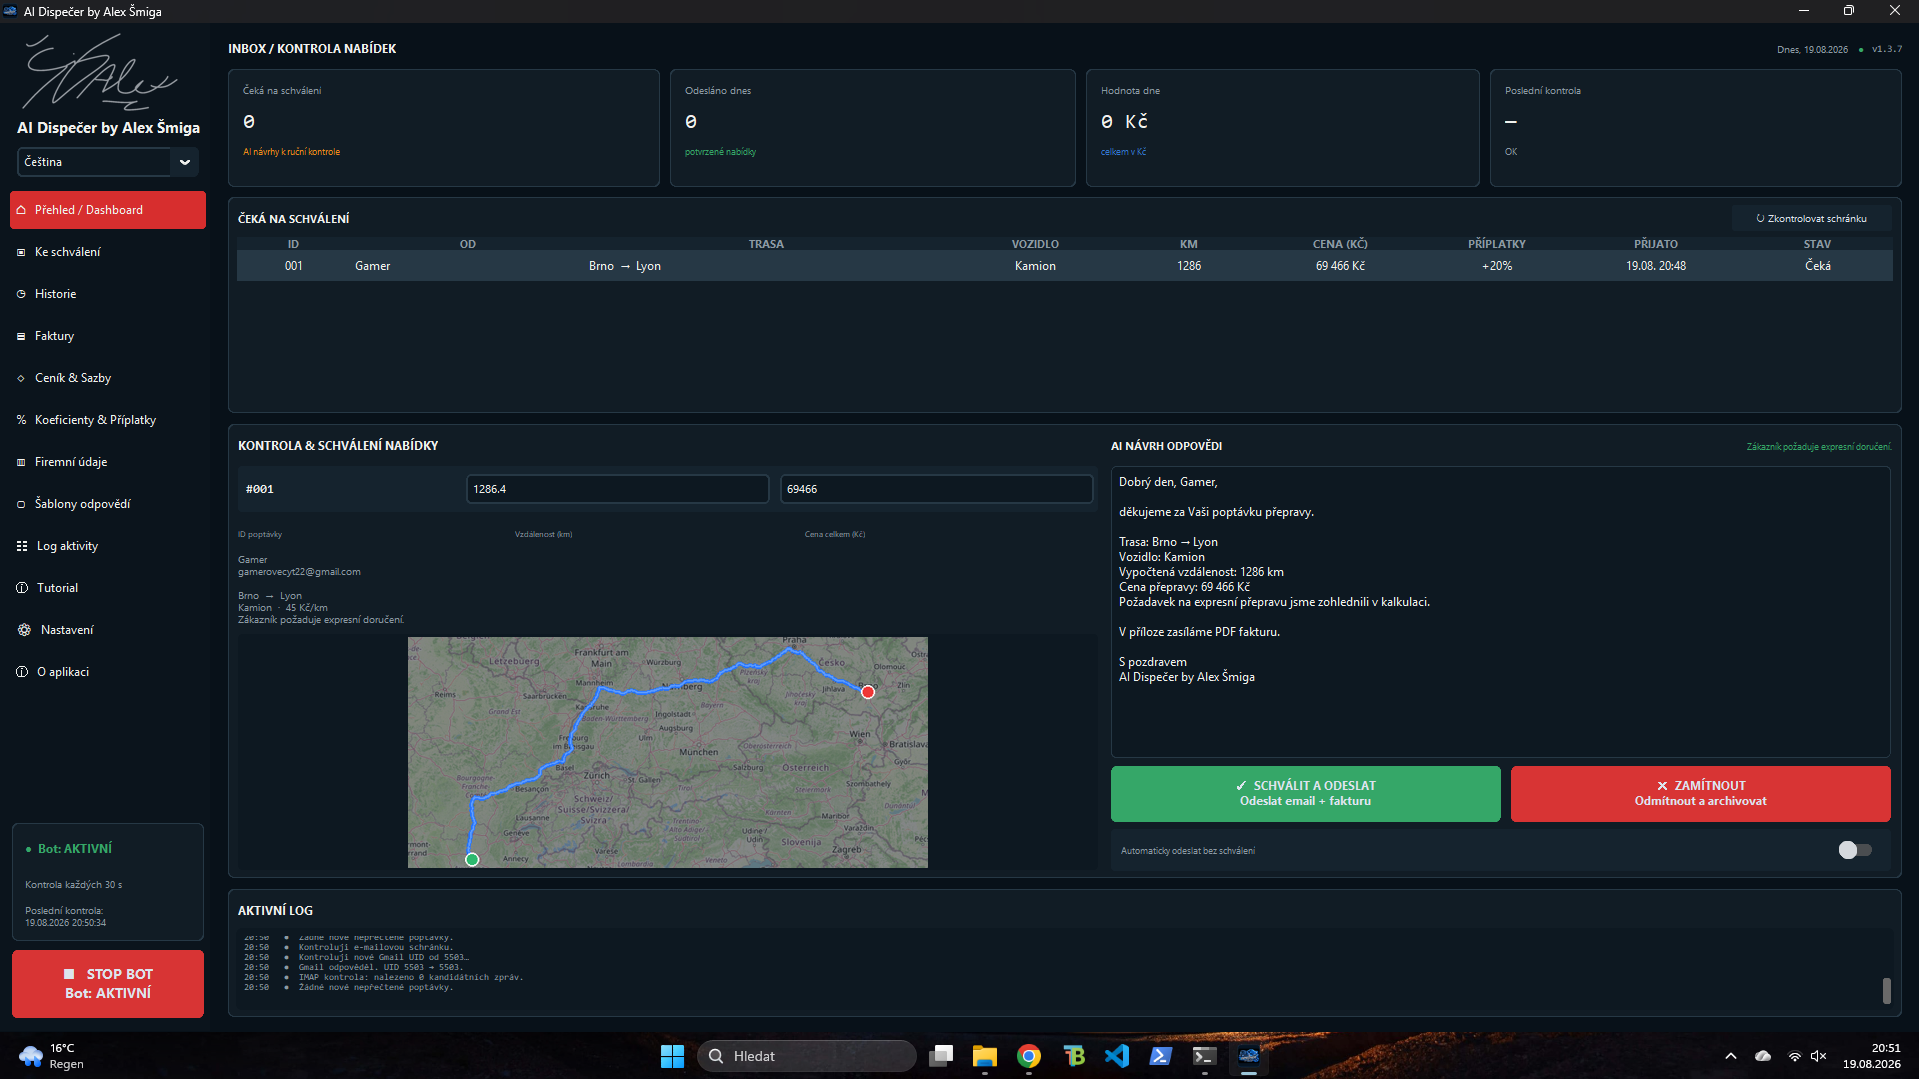Screen dimensions: 1919x1079
Task: Click the taskbar Hledat search box
Action: [x=806, y=1056]
